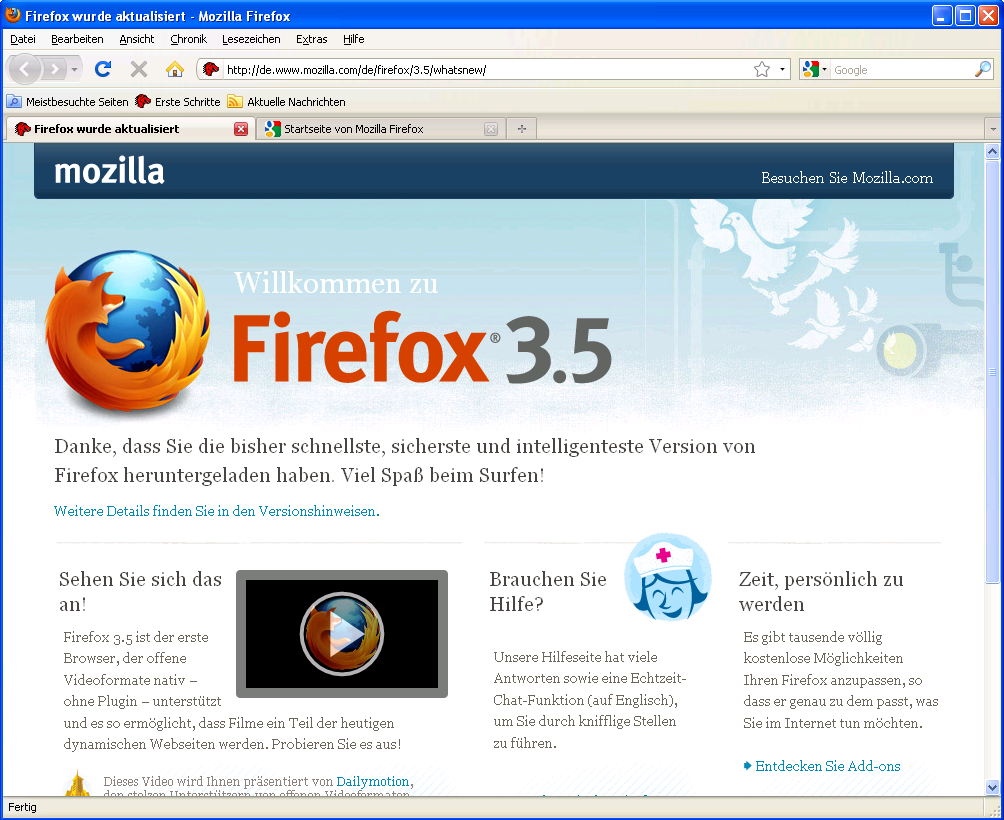Click the Willkommen zu heading text
Screen dimensions: 1004x820
click(x=336, y=282)
